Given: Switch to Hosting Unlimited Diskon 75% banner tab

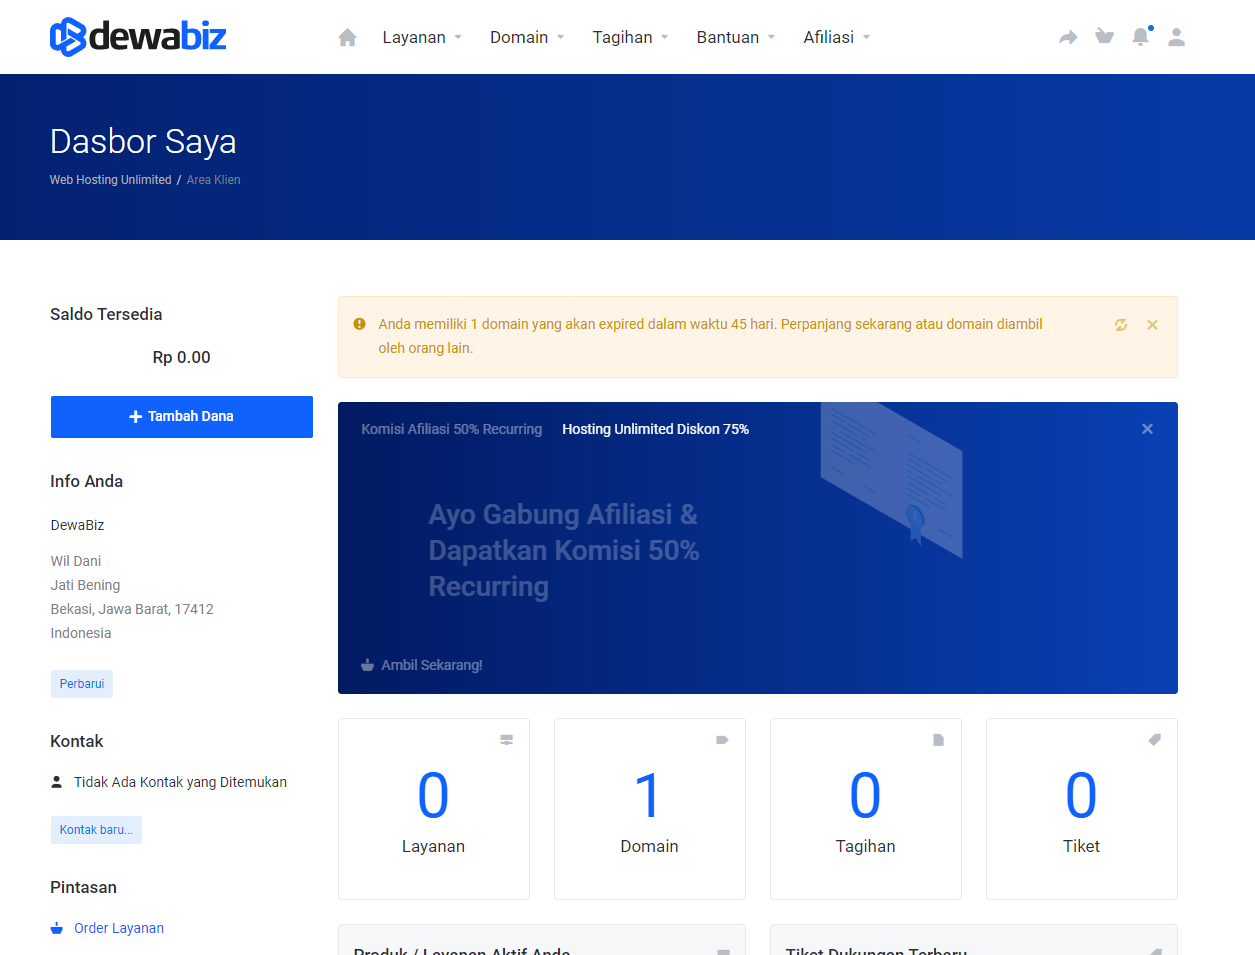Looking at the screenshot, I should click(655, 429).
